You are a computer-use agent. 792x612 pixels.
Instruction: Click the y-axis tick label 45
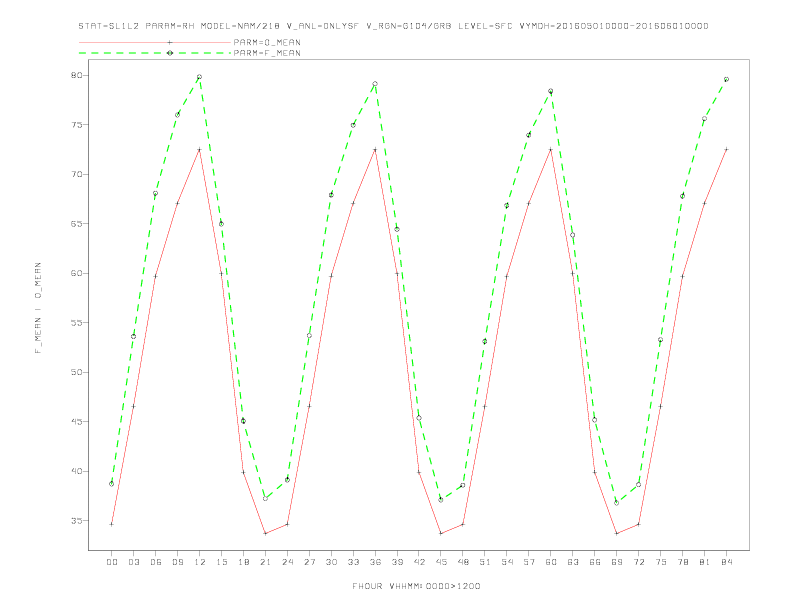76,422
